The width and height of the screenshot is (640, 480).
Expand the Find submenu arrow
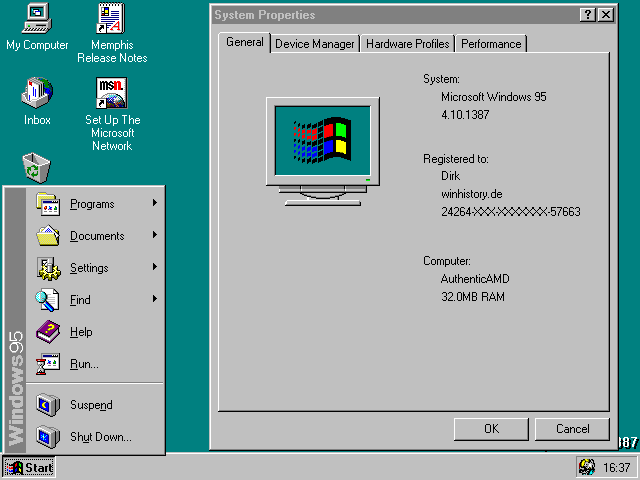pyautogui.click(x=155, y=299)
